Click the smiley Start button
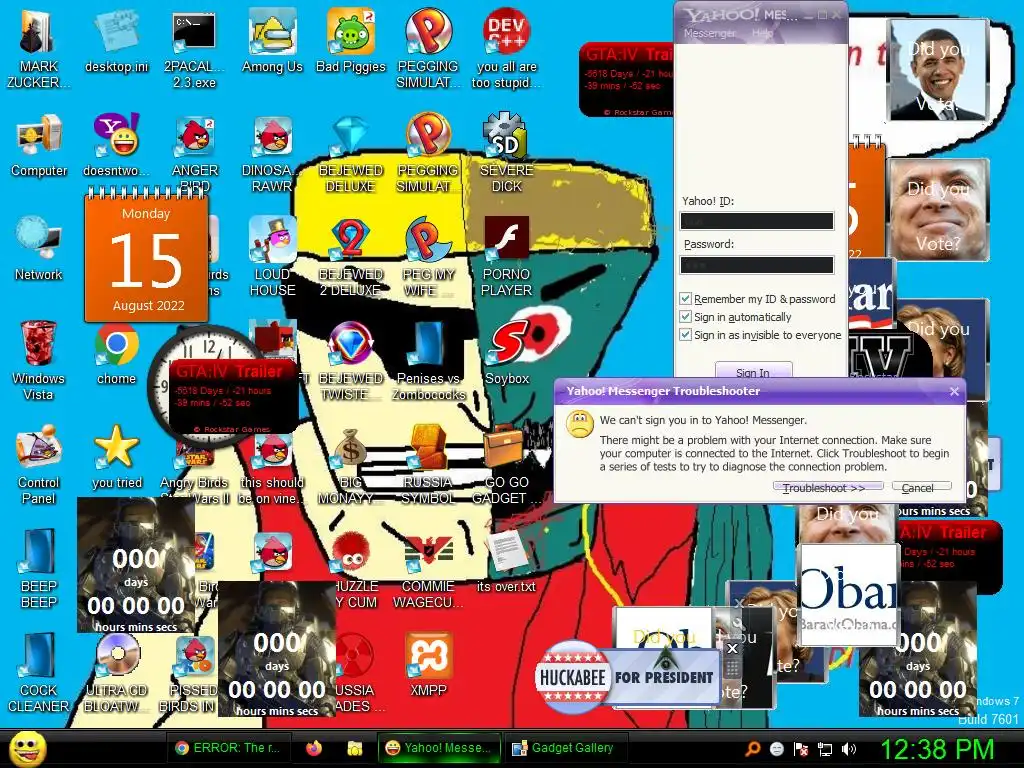 27,749
